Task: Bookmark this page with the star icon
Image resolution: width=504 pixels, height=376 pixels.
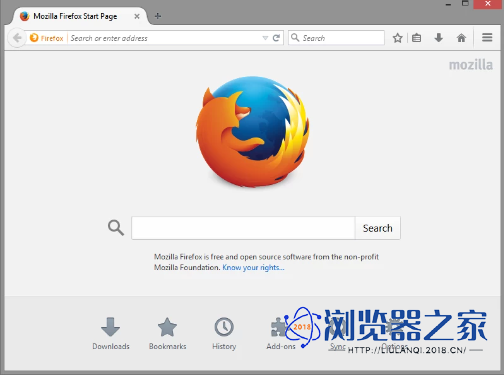Action: [x=397, y=38]
